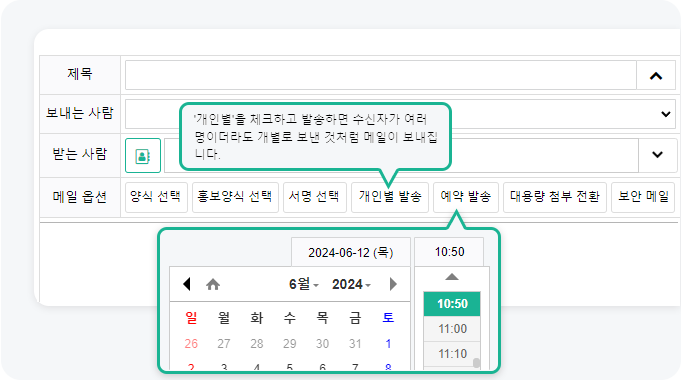Go to previous month in calendar
681x380 pixels.
[x=187, y=284]
